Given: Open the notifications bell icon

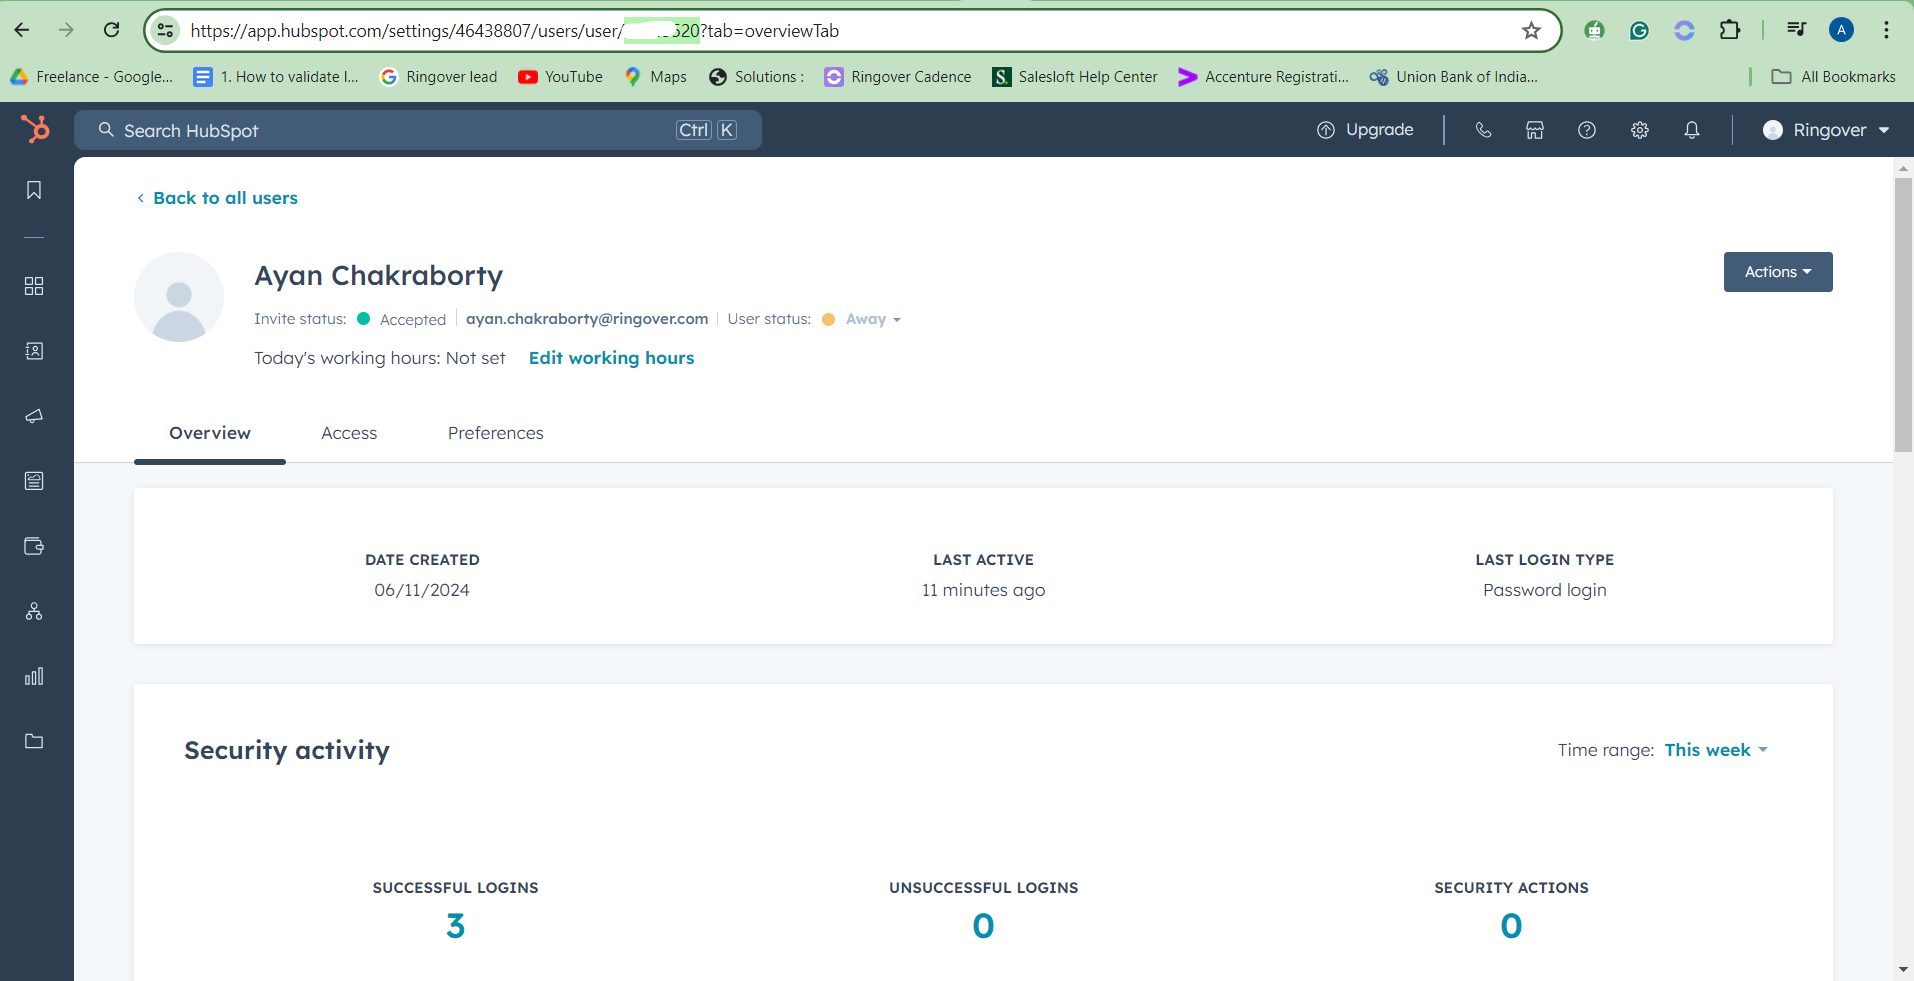Looking at the screenshot, I should coord(1692,130).
